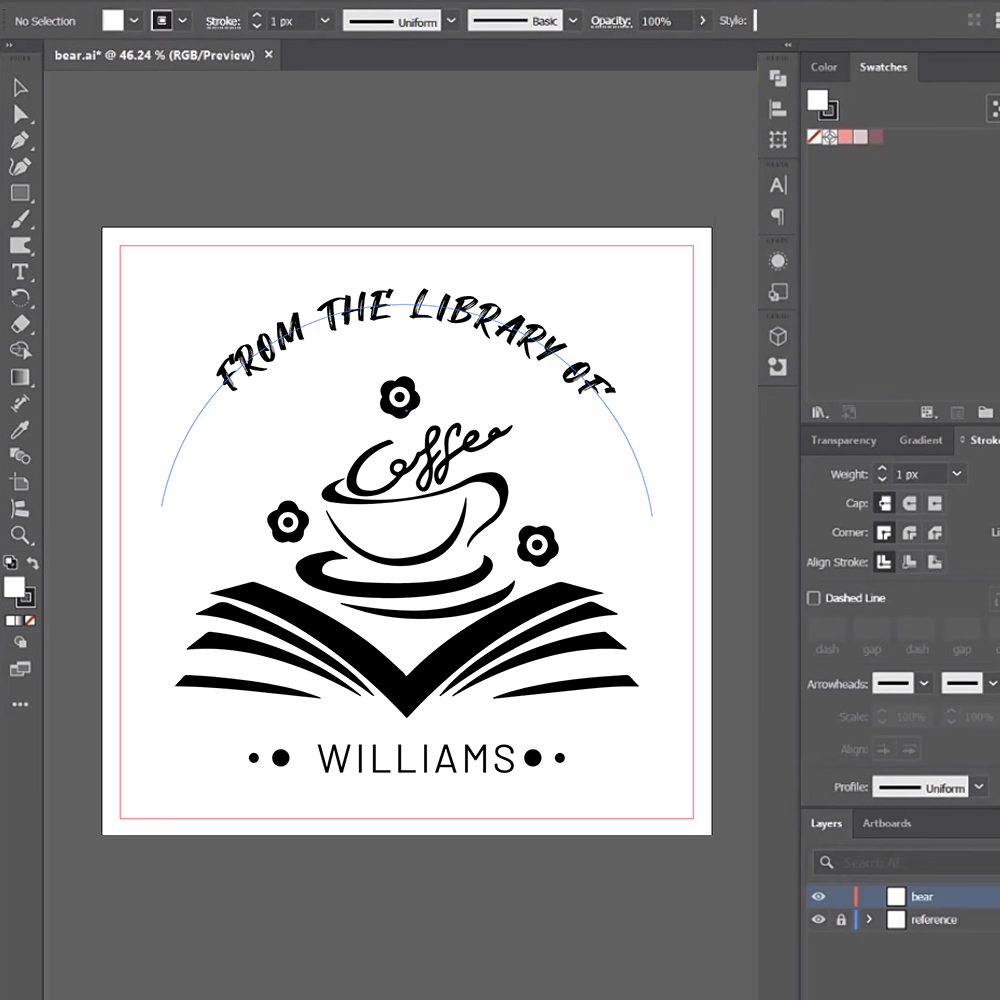Activate the Eyedropper tool
This screenshot has height=1000, width=1000.
point(20,430)
